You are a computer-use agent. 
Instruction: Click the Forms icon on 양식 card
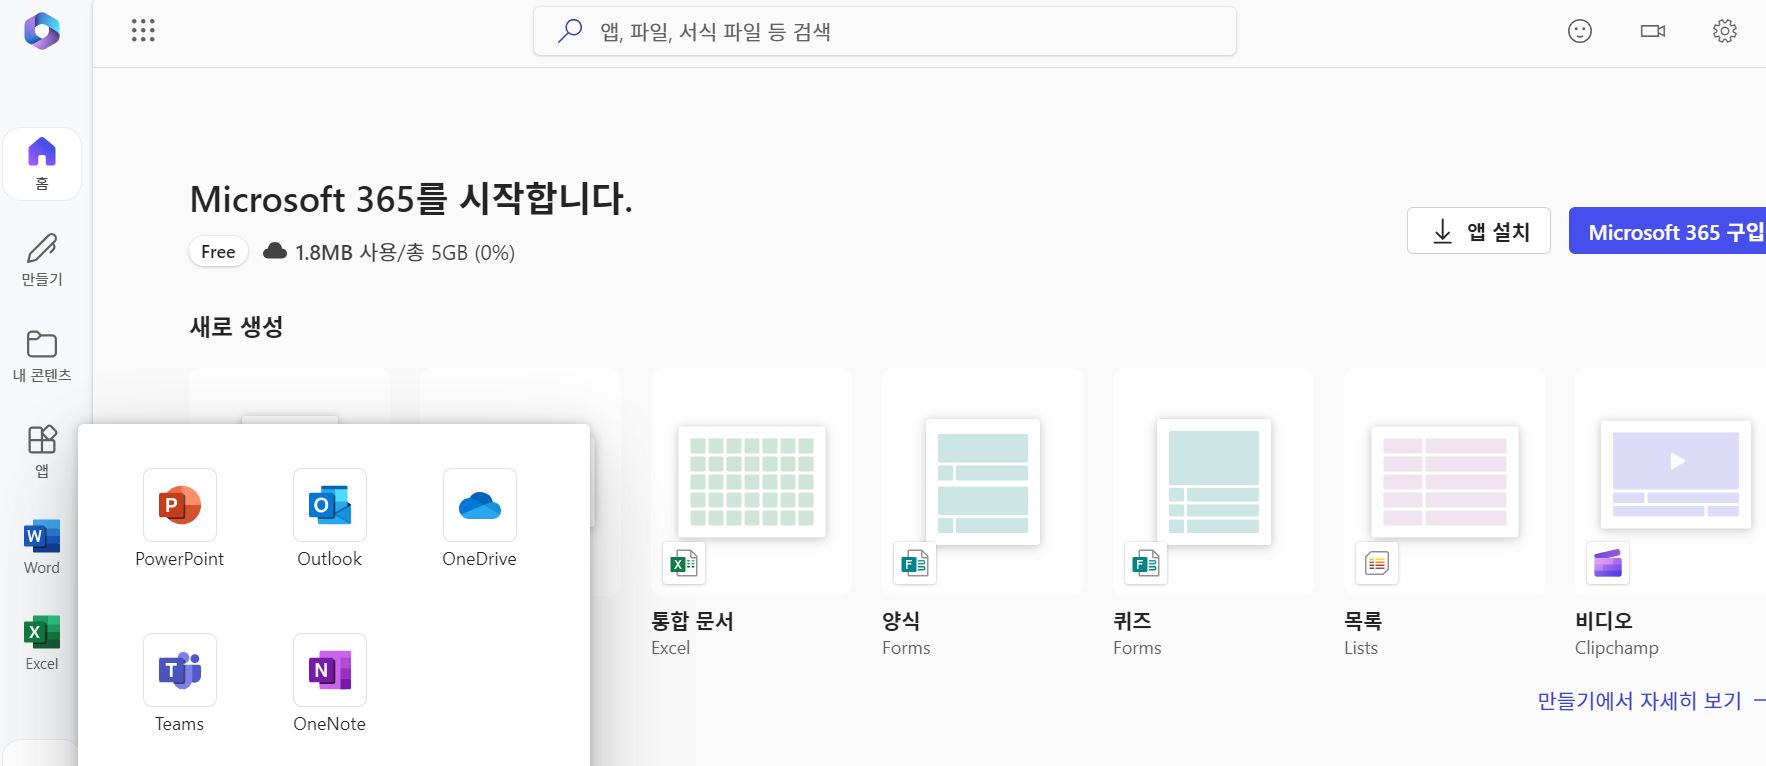pos(915,564)
